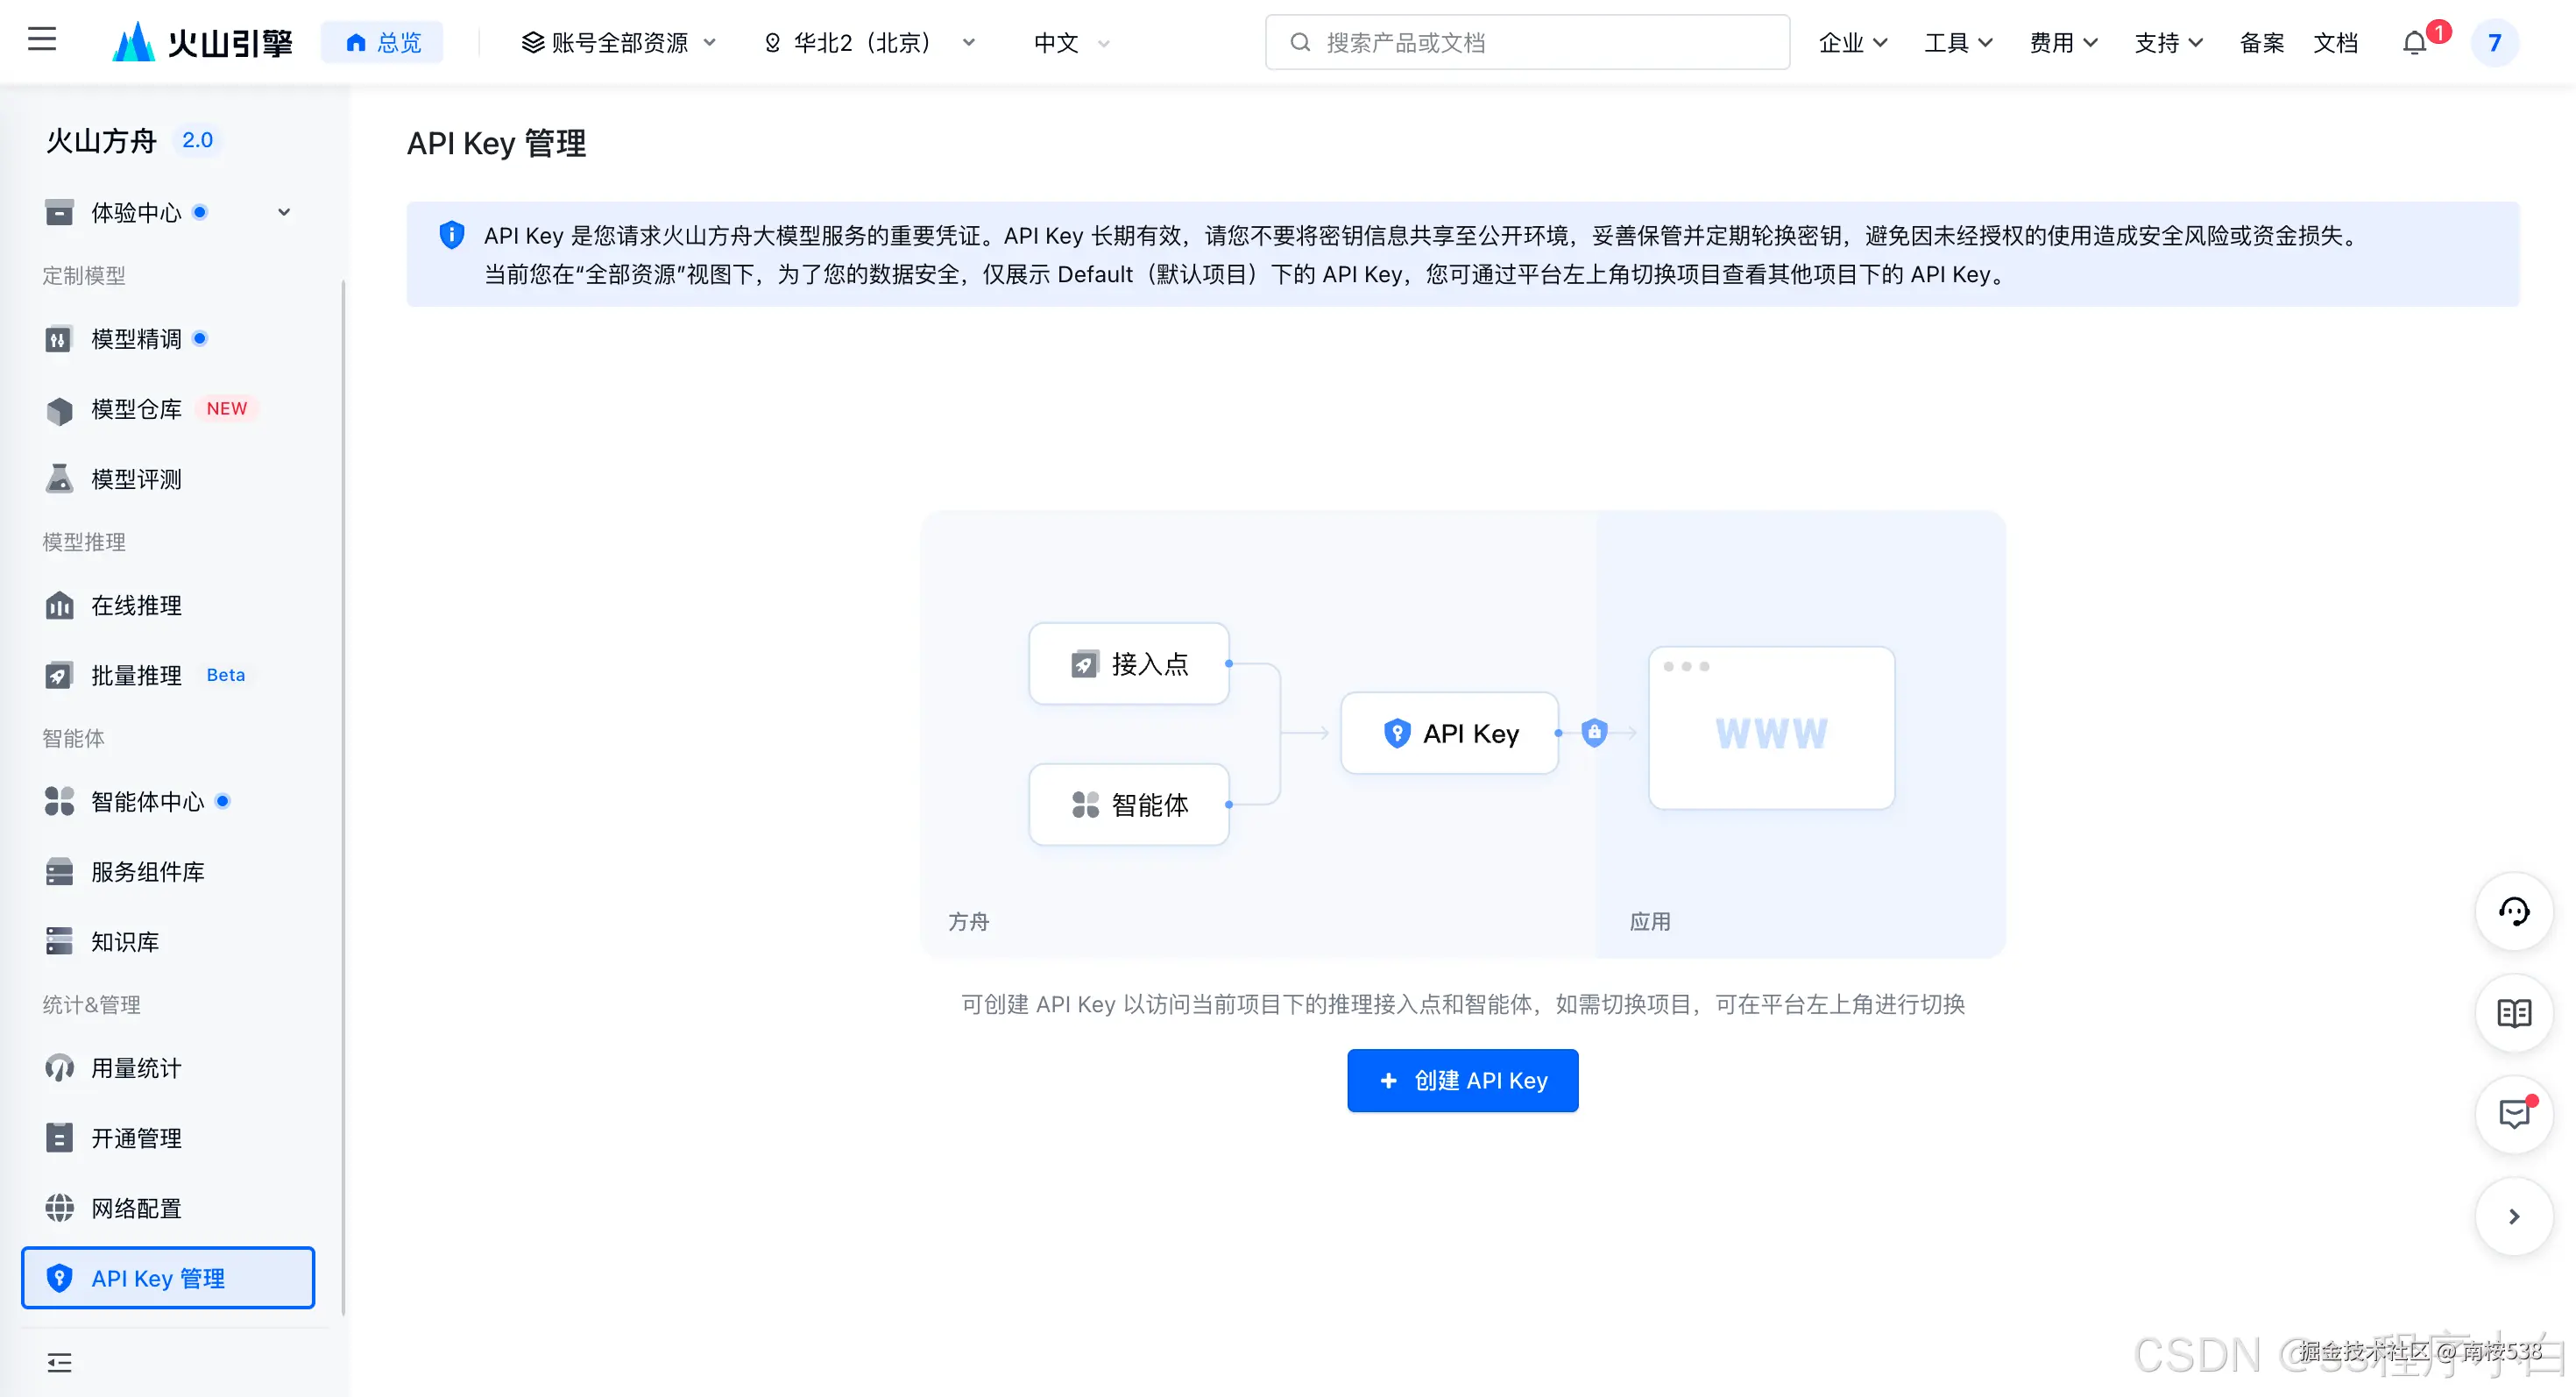Open the 费用 top menu
This screenshot has width=2576, height=1397.
coord(2063,43)
